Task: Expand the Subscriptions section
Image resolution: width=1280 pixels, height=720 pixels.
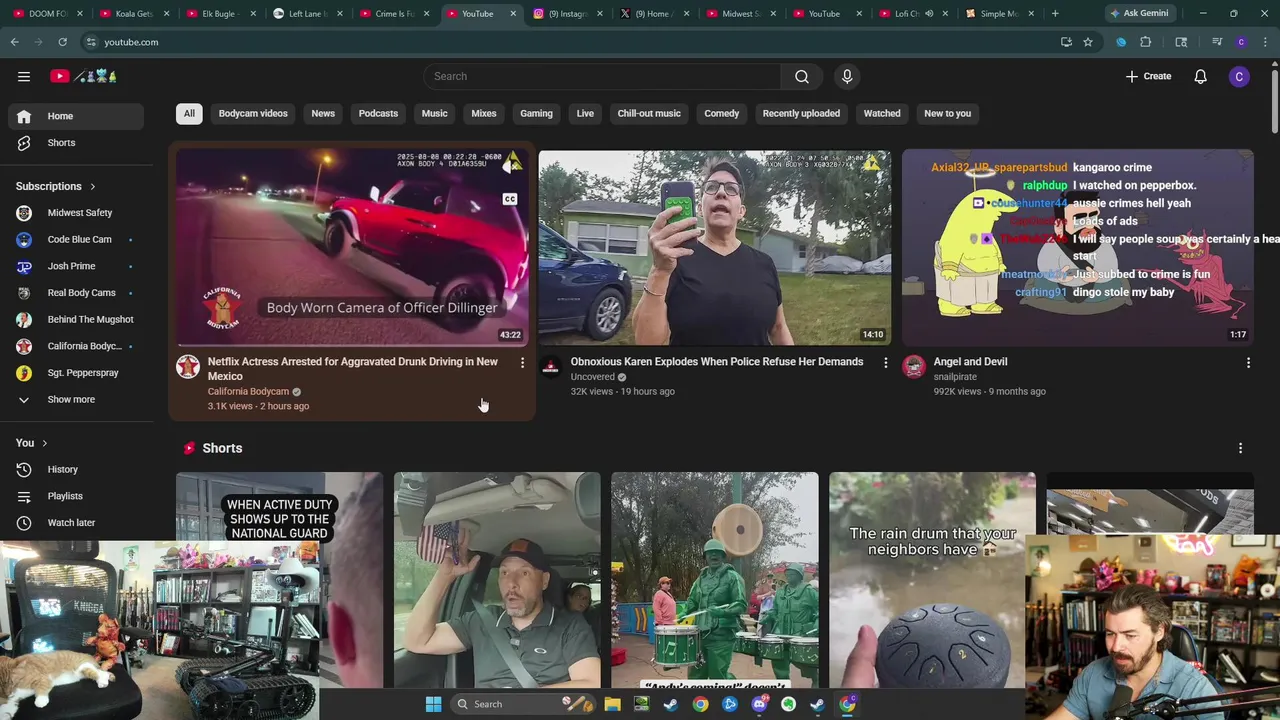Action: click(x=56, y=186)
